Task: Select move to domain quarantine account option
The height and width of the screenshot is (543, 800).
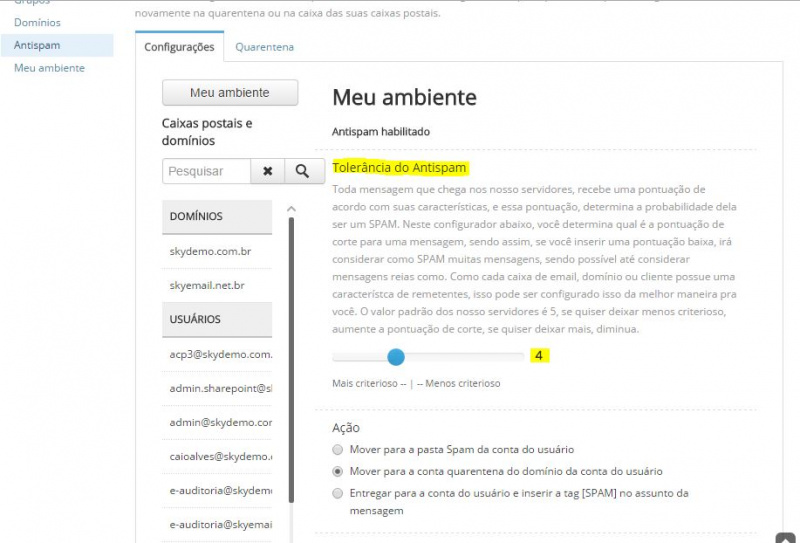Action: [x=337, y=472]
